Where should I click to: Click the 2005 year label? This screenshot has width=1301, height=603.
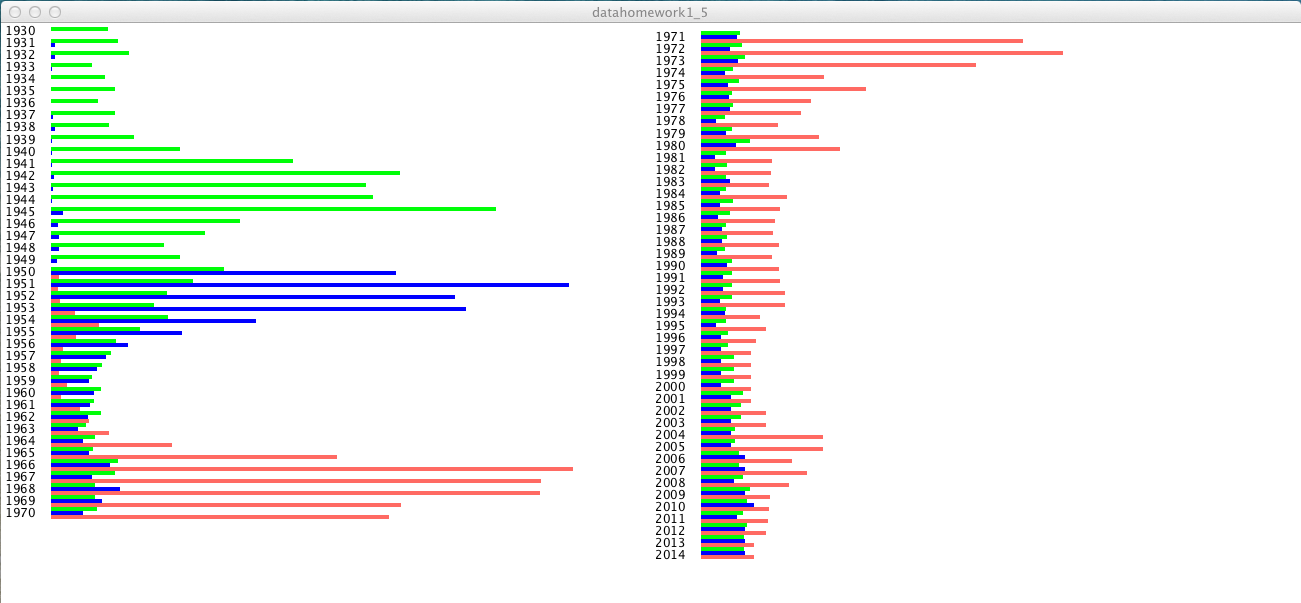coord(670,447)
